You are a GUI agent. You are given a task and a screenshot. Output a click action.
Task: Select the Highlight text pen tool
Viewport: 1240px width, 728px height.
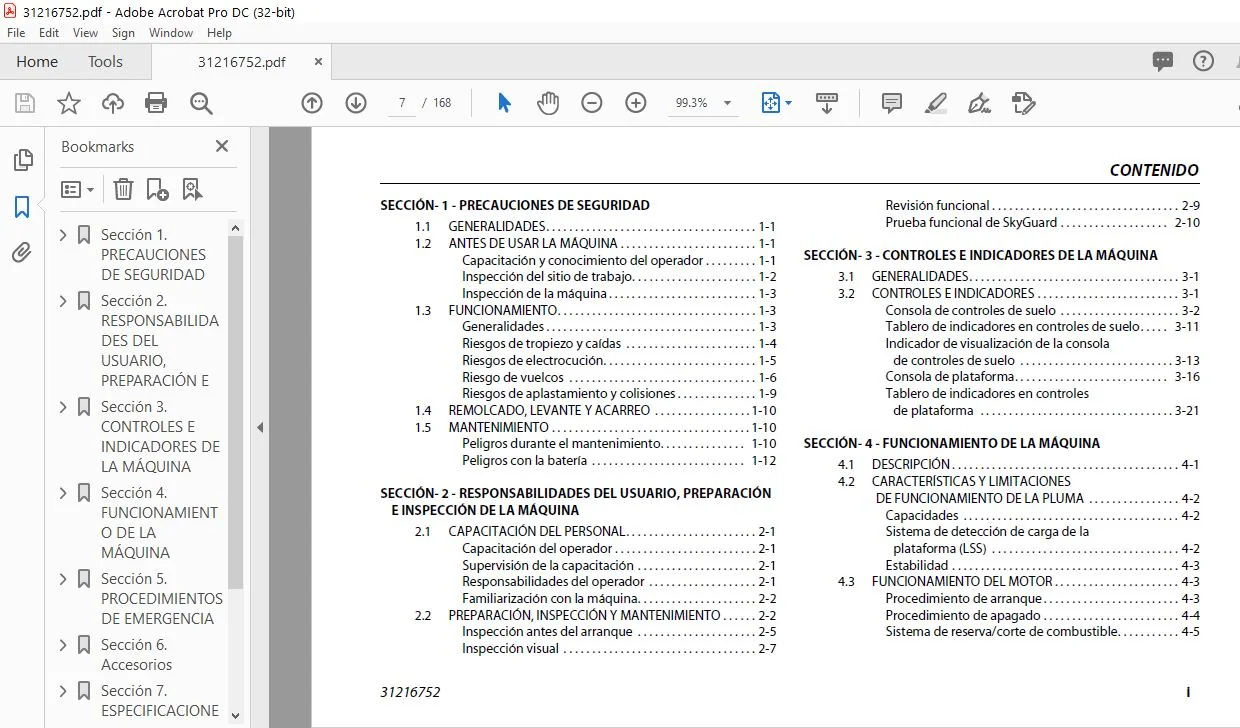coord(936,103)
